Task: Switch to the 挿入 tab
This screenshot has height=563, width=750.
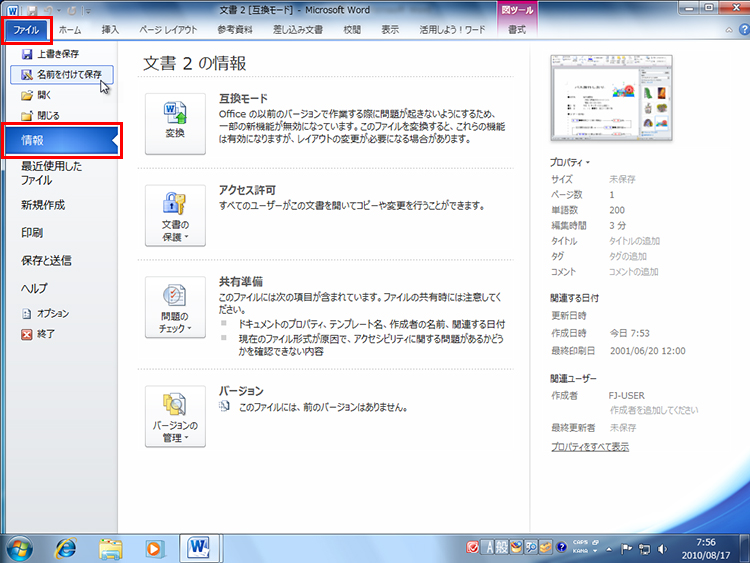Action: 110,30
